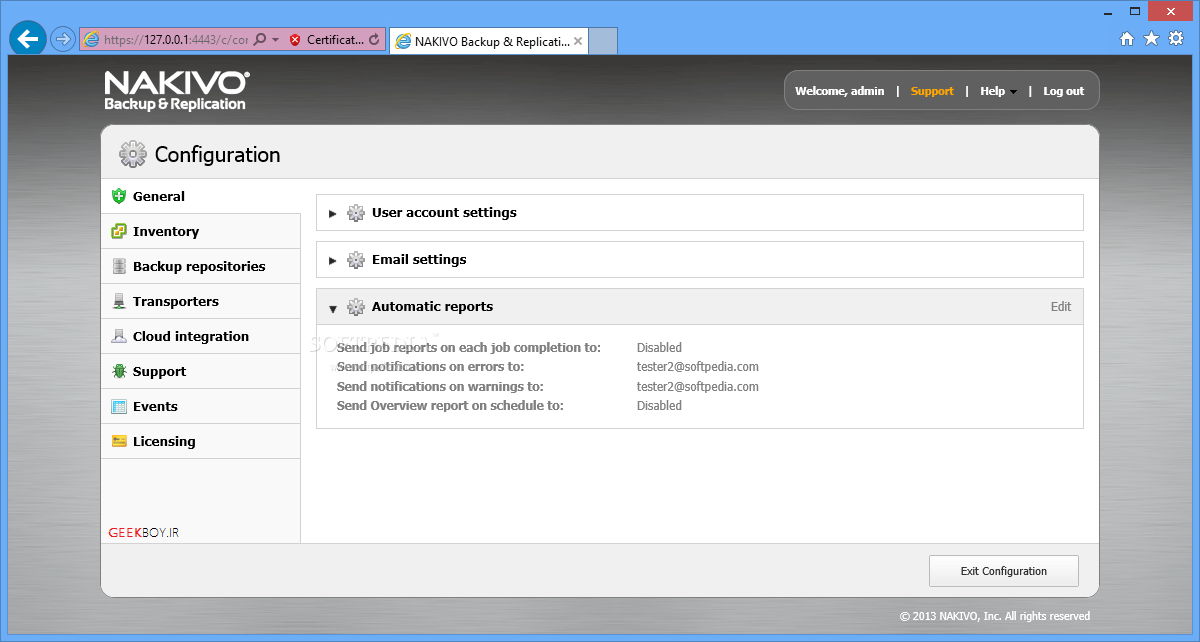This screenshot has height=642, width=1200.
Task: Click 'Send notifications on warnings to:' label
Action: [440, 386]
